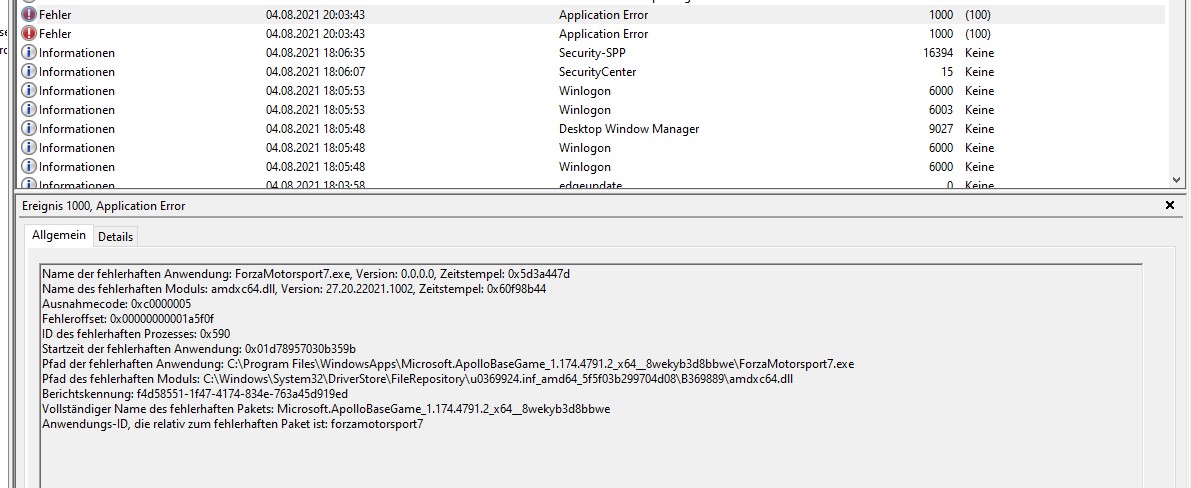The width and height of the screenshot is (1191, 488).
Task: Click the Ausnahmecode 0xc0000005 line
Action: [x=117, y=304]
